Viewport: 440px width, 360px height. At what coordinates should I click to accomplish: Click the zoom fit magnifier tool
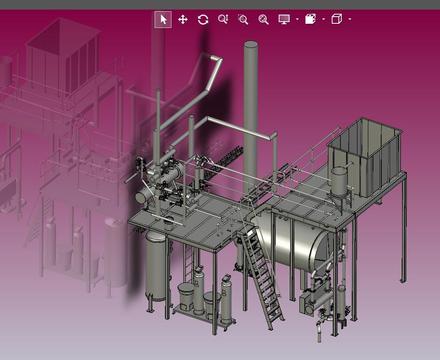coord(263,19)
